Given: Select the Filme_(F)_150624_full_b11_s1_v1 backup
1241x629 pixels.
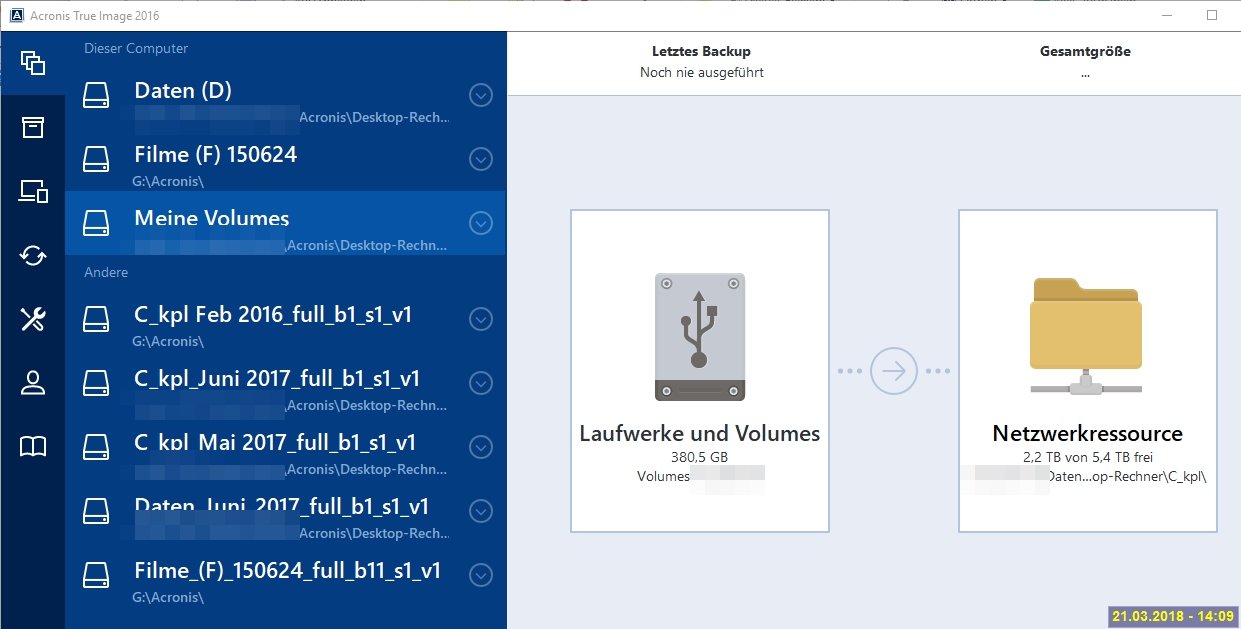Looking at the screenshot, I should coord(286,575).
